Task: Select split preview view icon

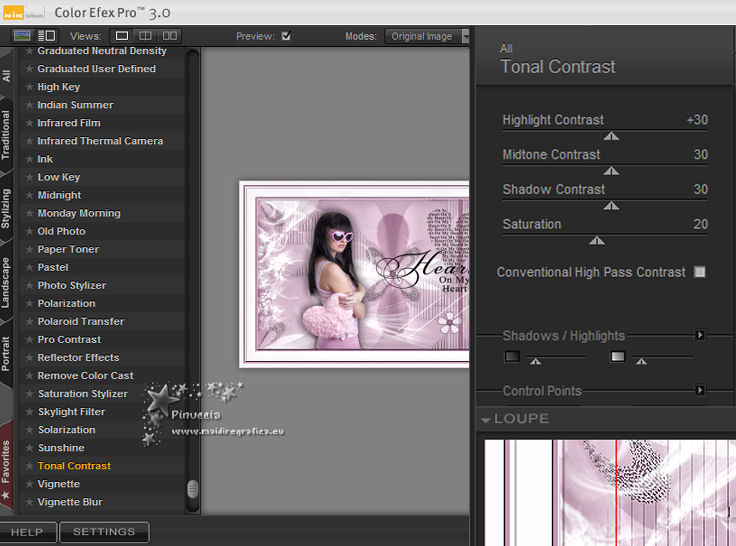Action: (x=146, y=36)
